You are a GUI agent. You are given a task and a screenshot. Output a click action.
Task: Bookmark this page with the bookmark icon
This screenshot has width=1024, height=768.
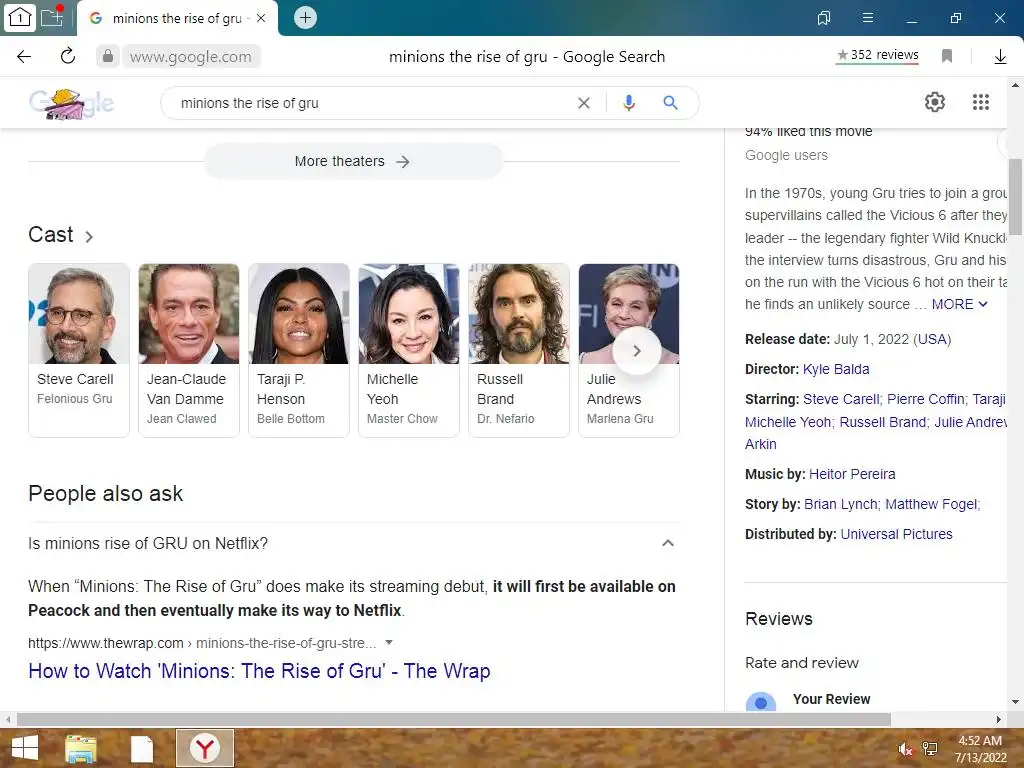click(x=947, y=56)
